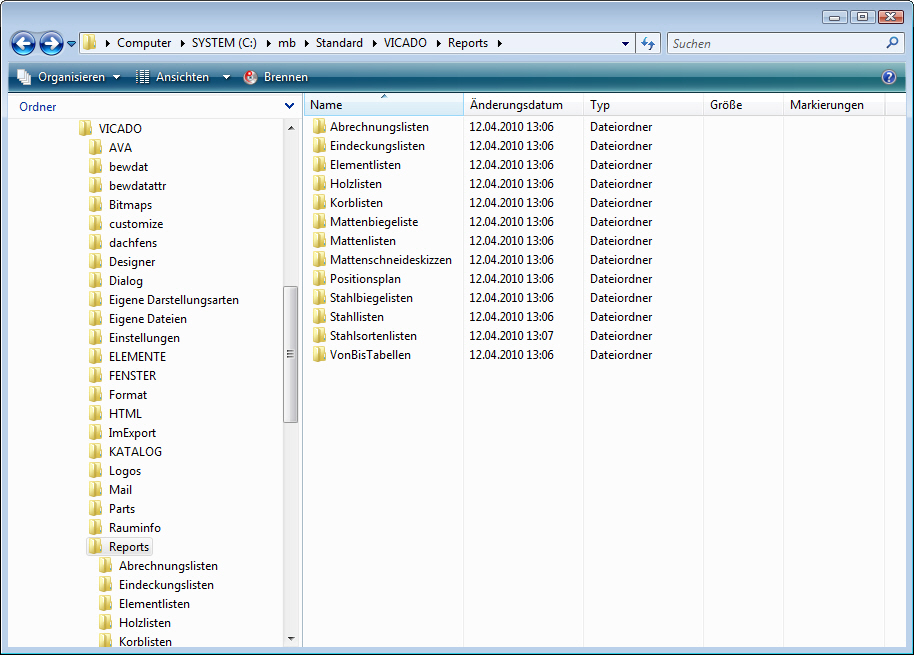
Task: Go back with the blue Back arrow
Action: [23, 43]
